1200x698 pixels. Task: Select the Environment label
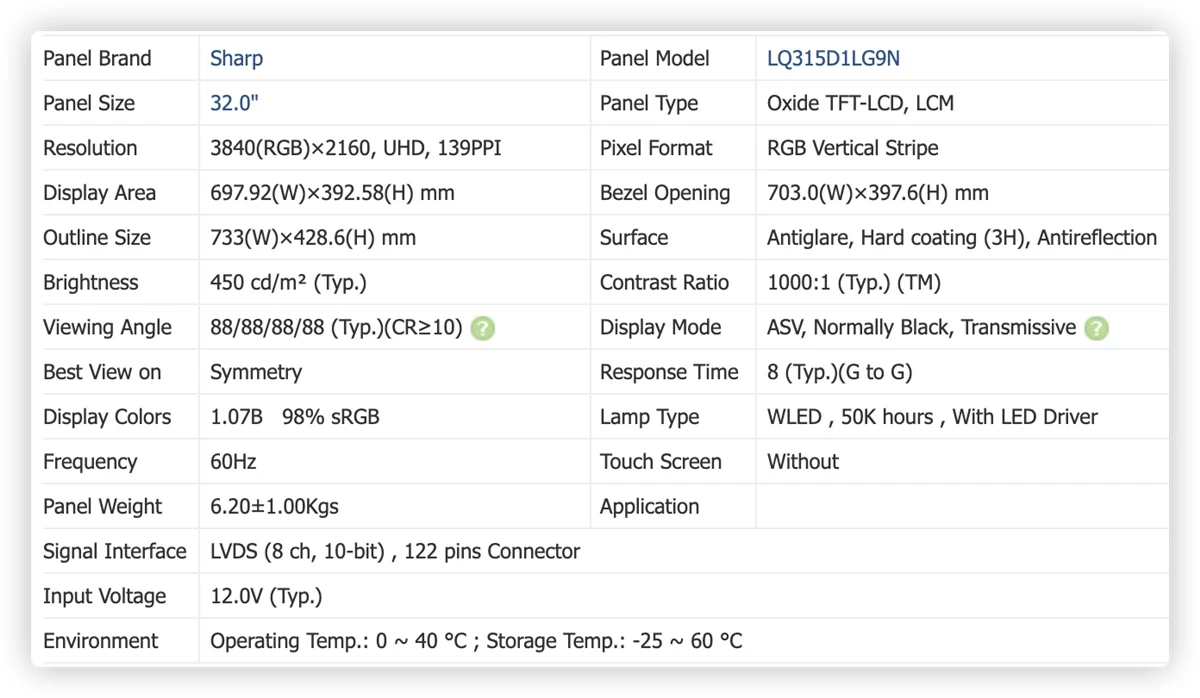click(x=100, y=641)
